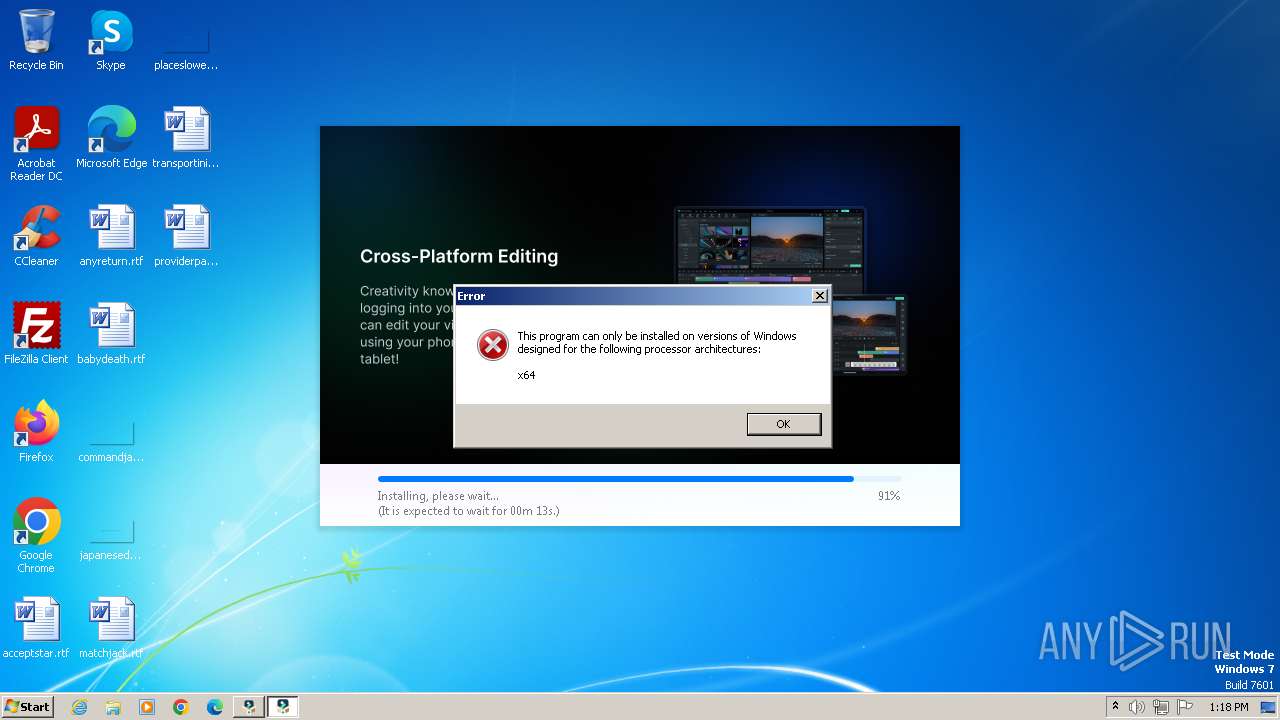Select transportini Word document icon
1280x720 pixels.
185,138
